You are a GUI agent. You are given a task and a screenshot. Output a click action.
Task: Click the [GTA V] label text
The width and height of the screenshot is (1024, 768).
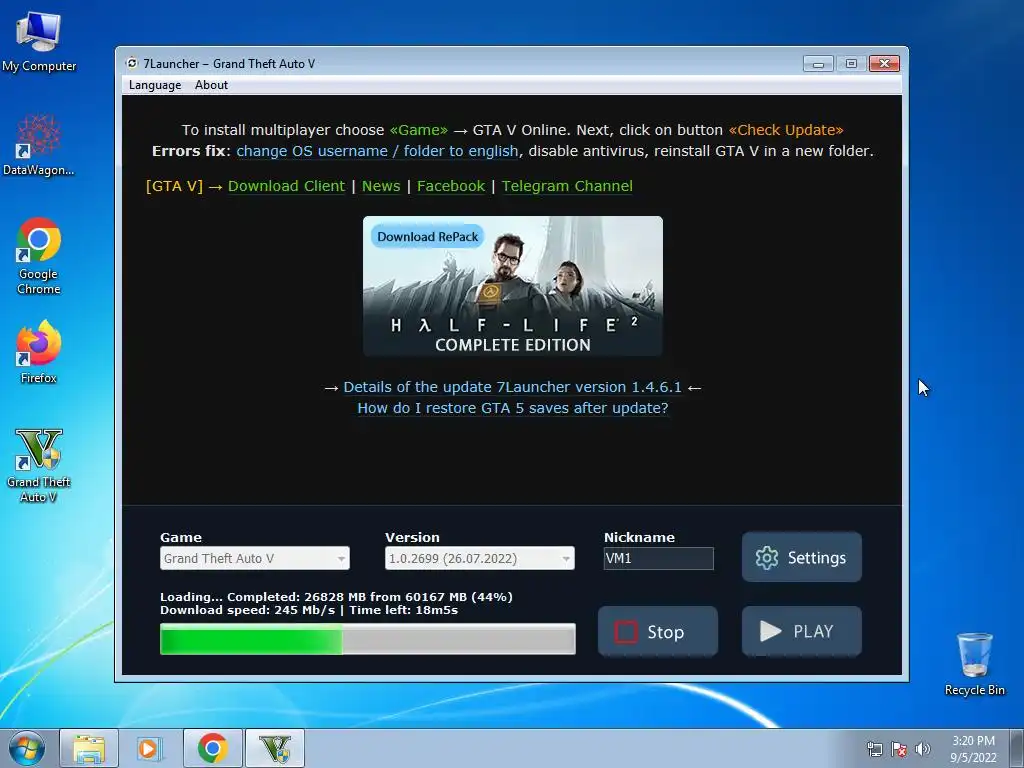pyautogui.click(x=174, y=186)
